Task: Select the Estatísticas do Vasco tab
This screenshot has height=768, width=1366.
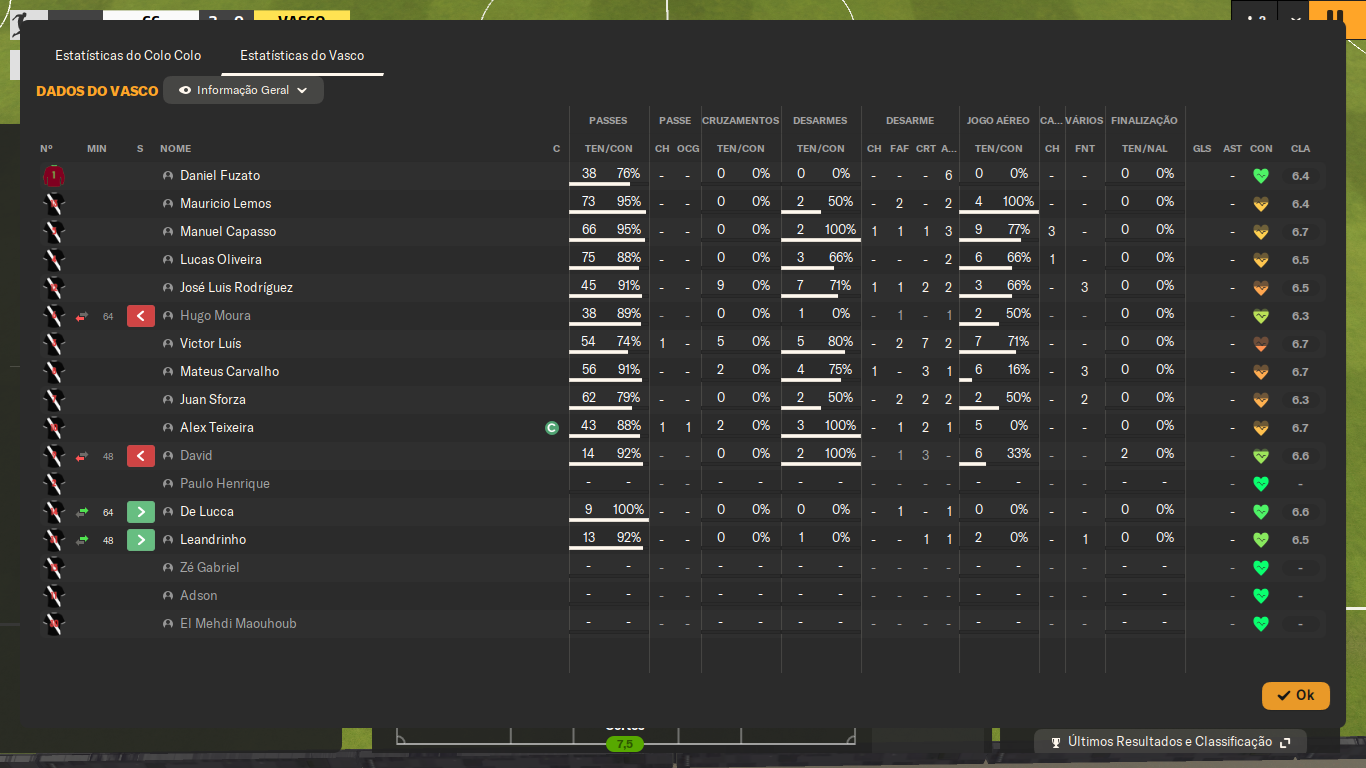Action: click(302, 56)
